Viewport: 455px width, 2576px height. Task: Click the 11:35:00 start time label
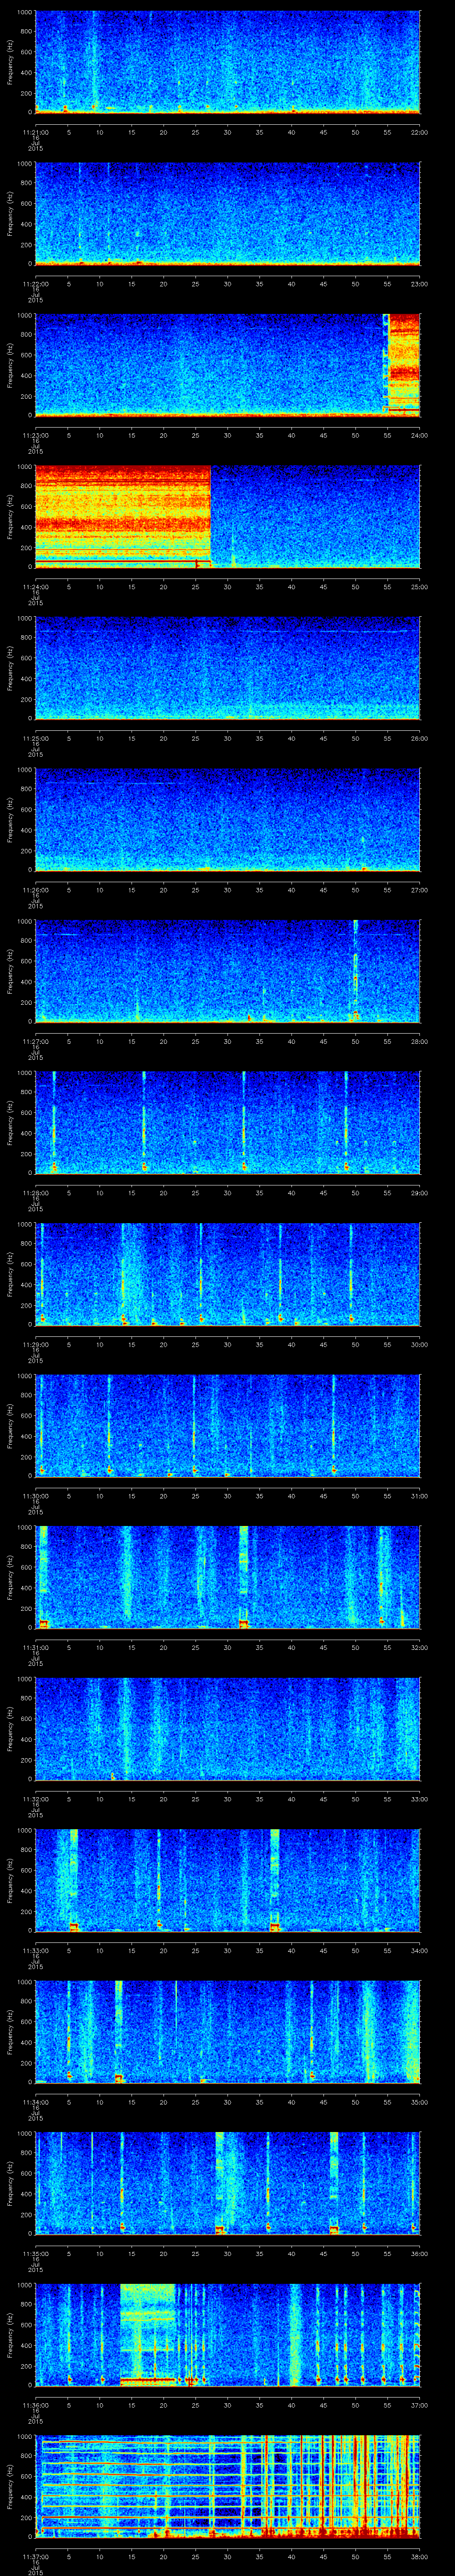(35, 2253)
